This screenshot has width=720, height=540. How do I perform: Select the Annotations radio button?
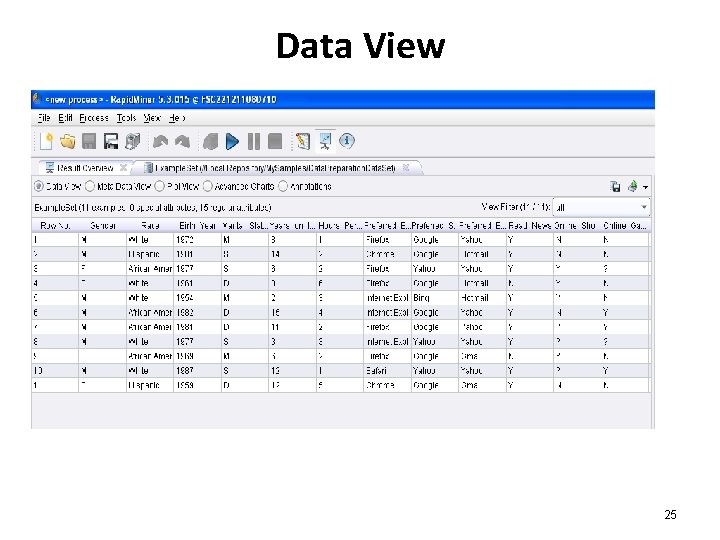click(x=283, y=186)
